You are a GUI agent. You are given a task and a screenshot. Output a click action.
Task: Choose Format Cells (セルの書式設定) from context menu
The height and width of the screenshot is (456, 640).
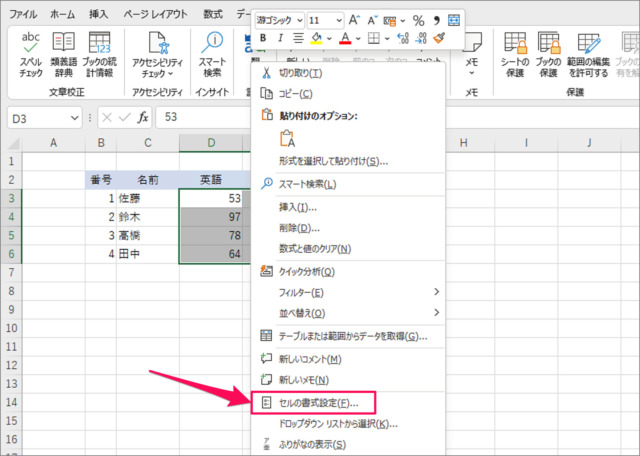[x=317, y=403]
